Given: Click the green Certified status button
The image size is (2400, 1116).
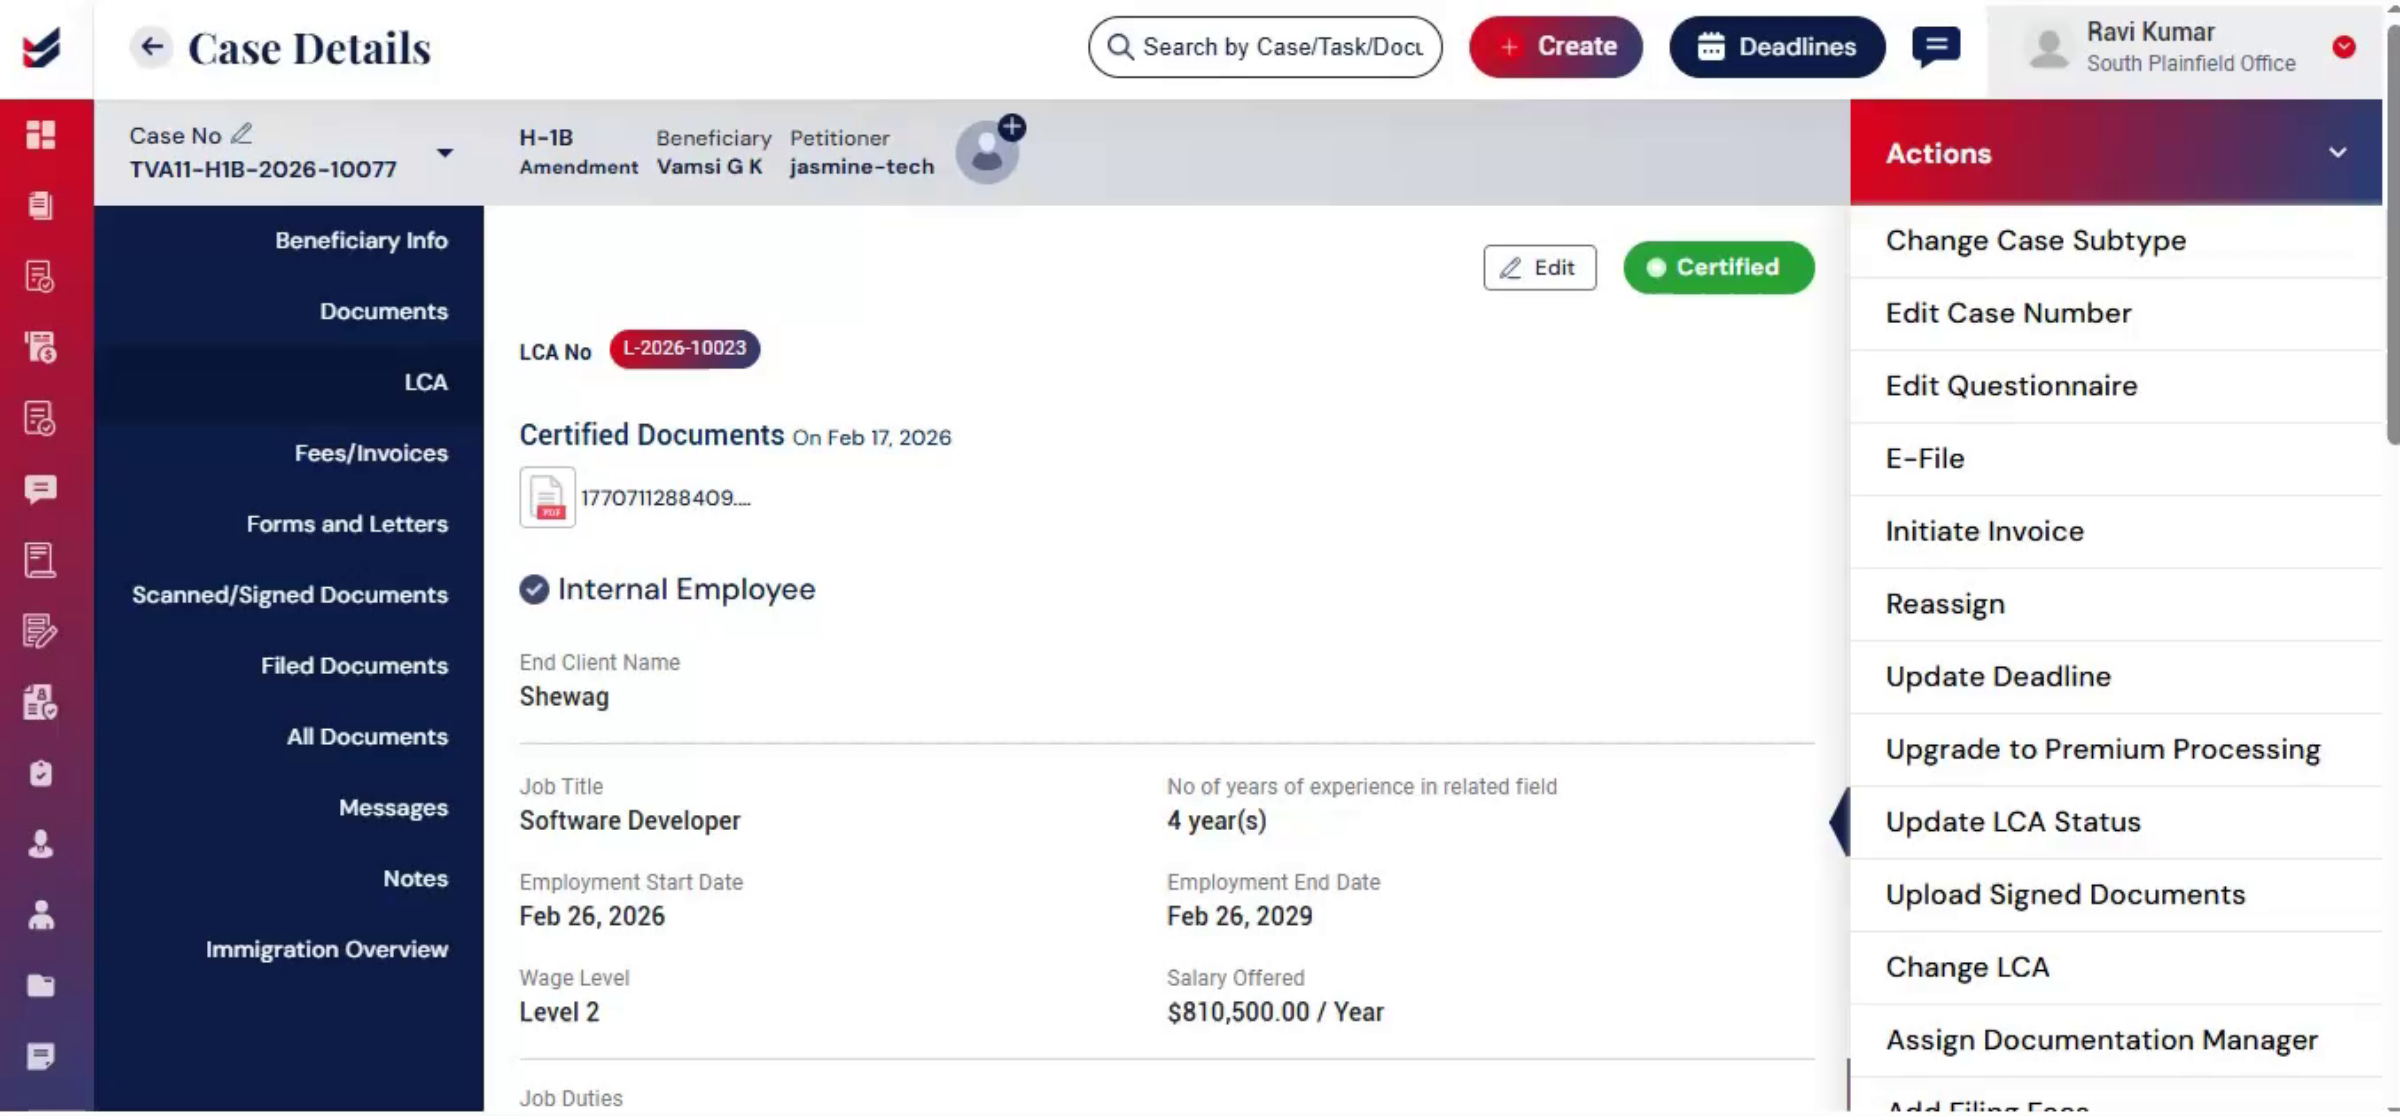Looking at the screenshot, I should coord(1718,268).
